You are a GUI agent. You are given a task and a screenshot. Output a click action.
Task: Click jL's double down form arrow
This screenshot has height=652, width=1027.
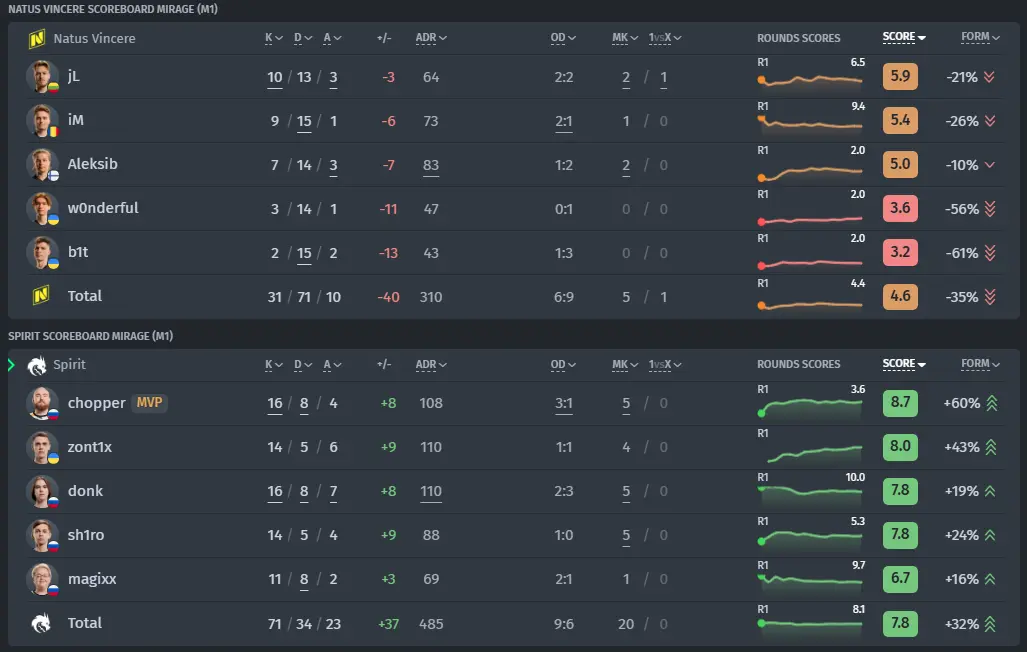pyautogui.click(x=990, y=77)
